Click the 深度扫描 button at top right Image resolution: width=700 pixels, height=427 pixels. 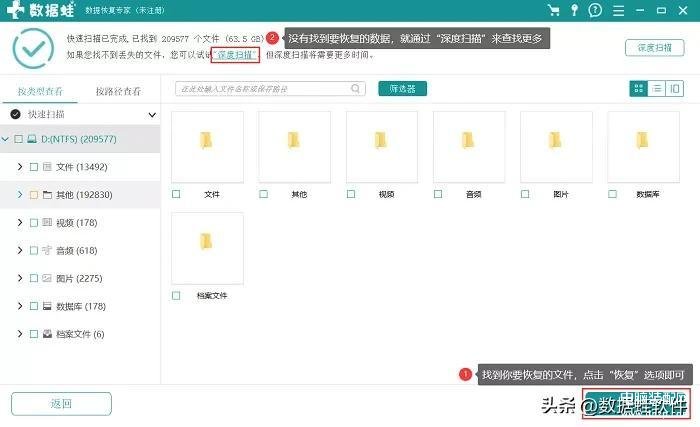click(654, 48)
